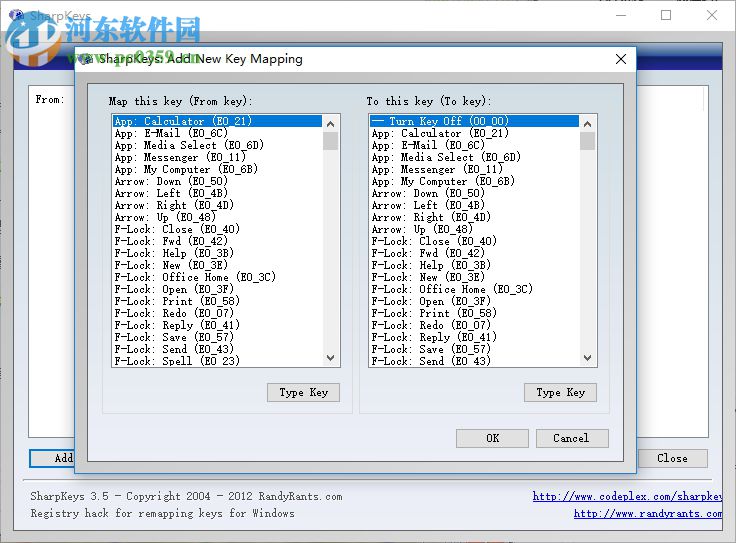Select F-Lock: Open in To key list

point(474,301)
